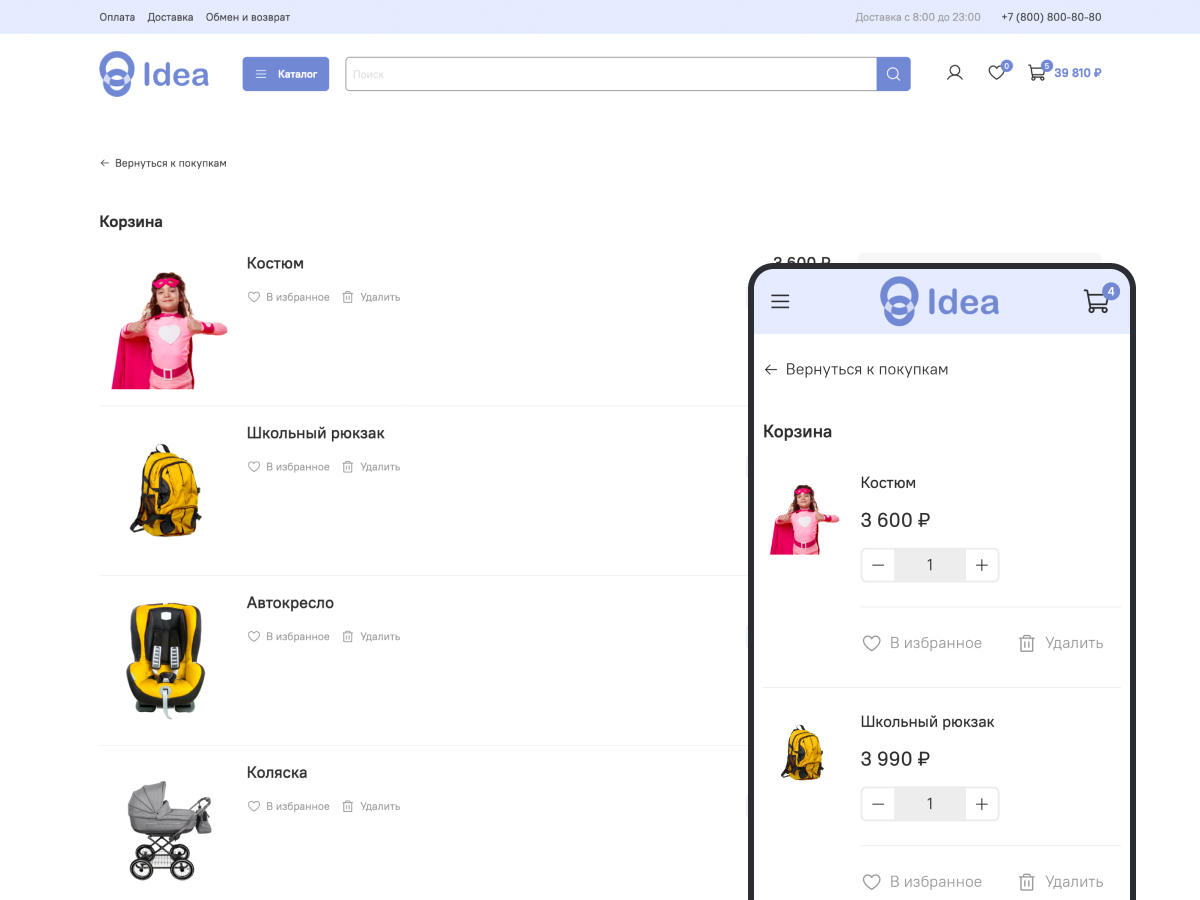Open Коляска stroller image
Image resolution: width=1200 pixels, height=900 pixels.
pyautogui.click(x=170, y=830)
